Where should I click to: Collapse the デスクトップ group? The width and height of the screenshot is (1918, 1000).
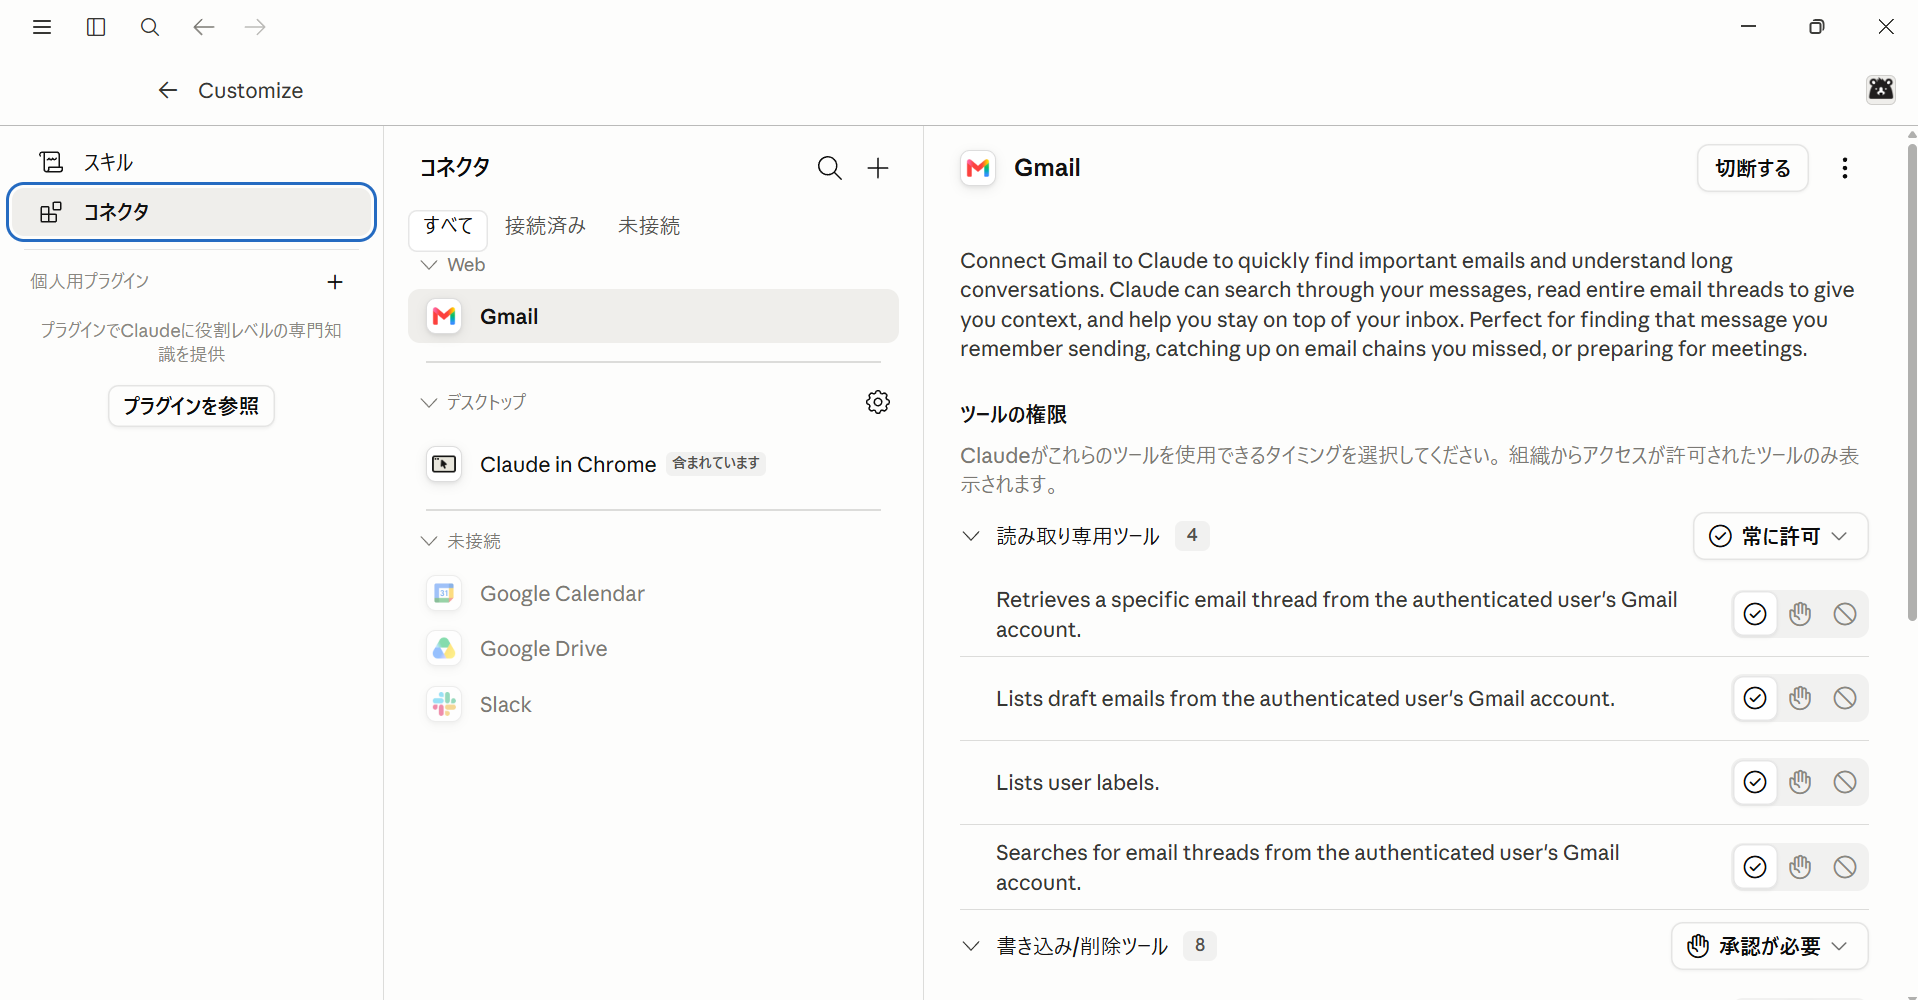[x=429, y=402]
